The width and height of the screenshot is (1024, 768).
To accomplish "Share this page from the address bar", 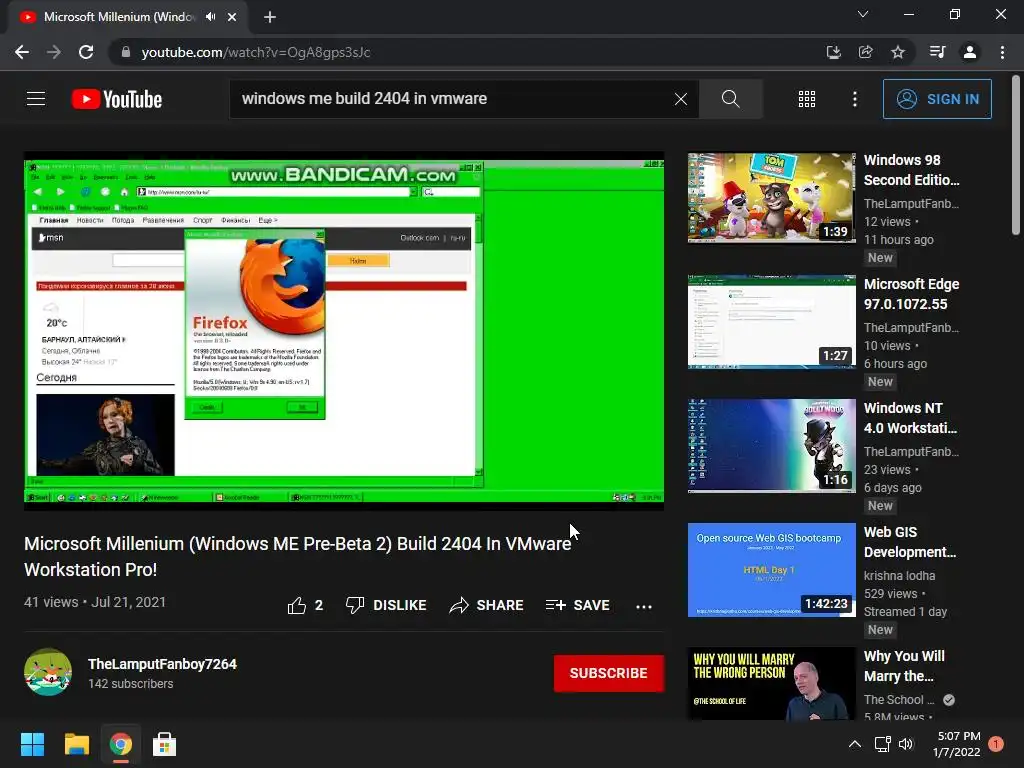I will click(866, 52).
